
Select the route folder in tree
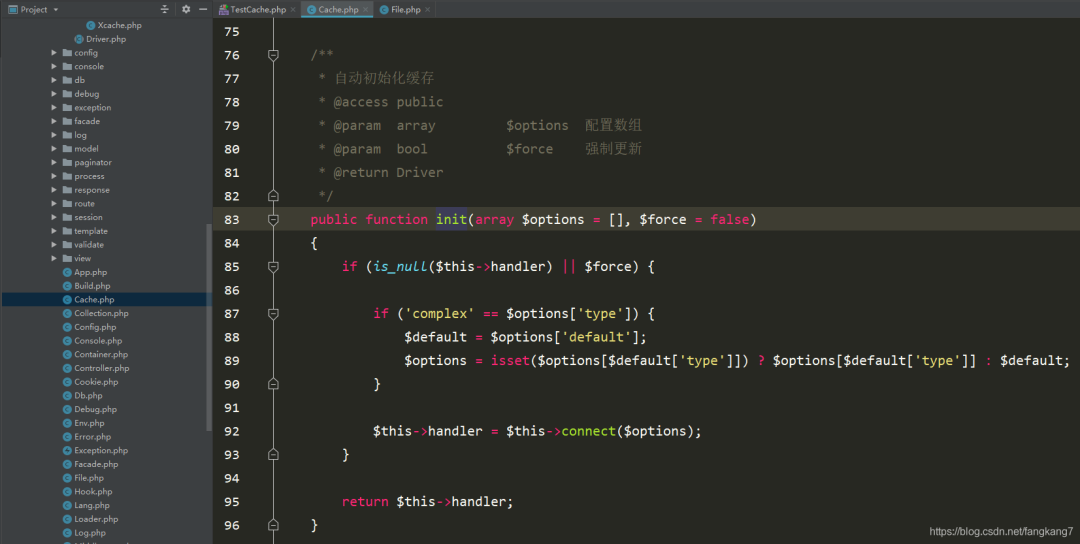coord(84,204)
